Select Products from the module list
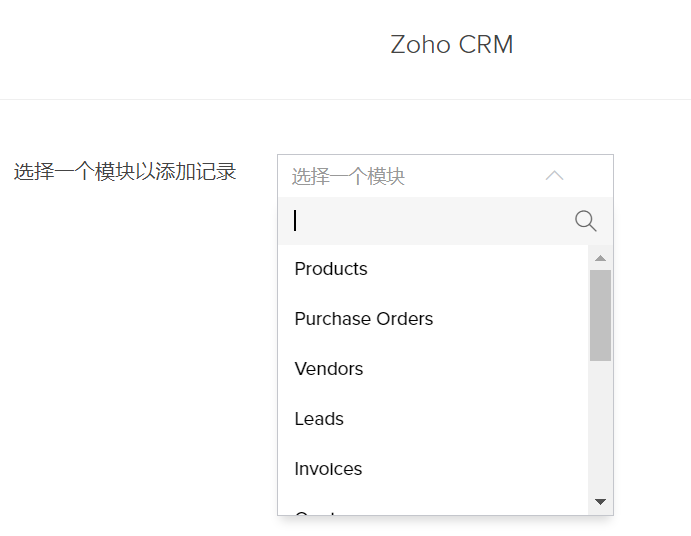691x536 pixels. [x=331, y=269]
